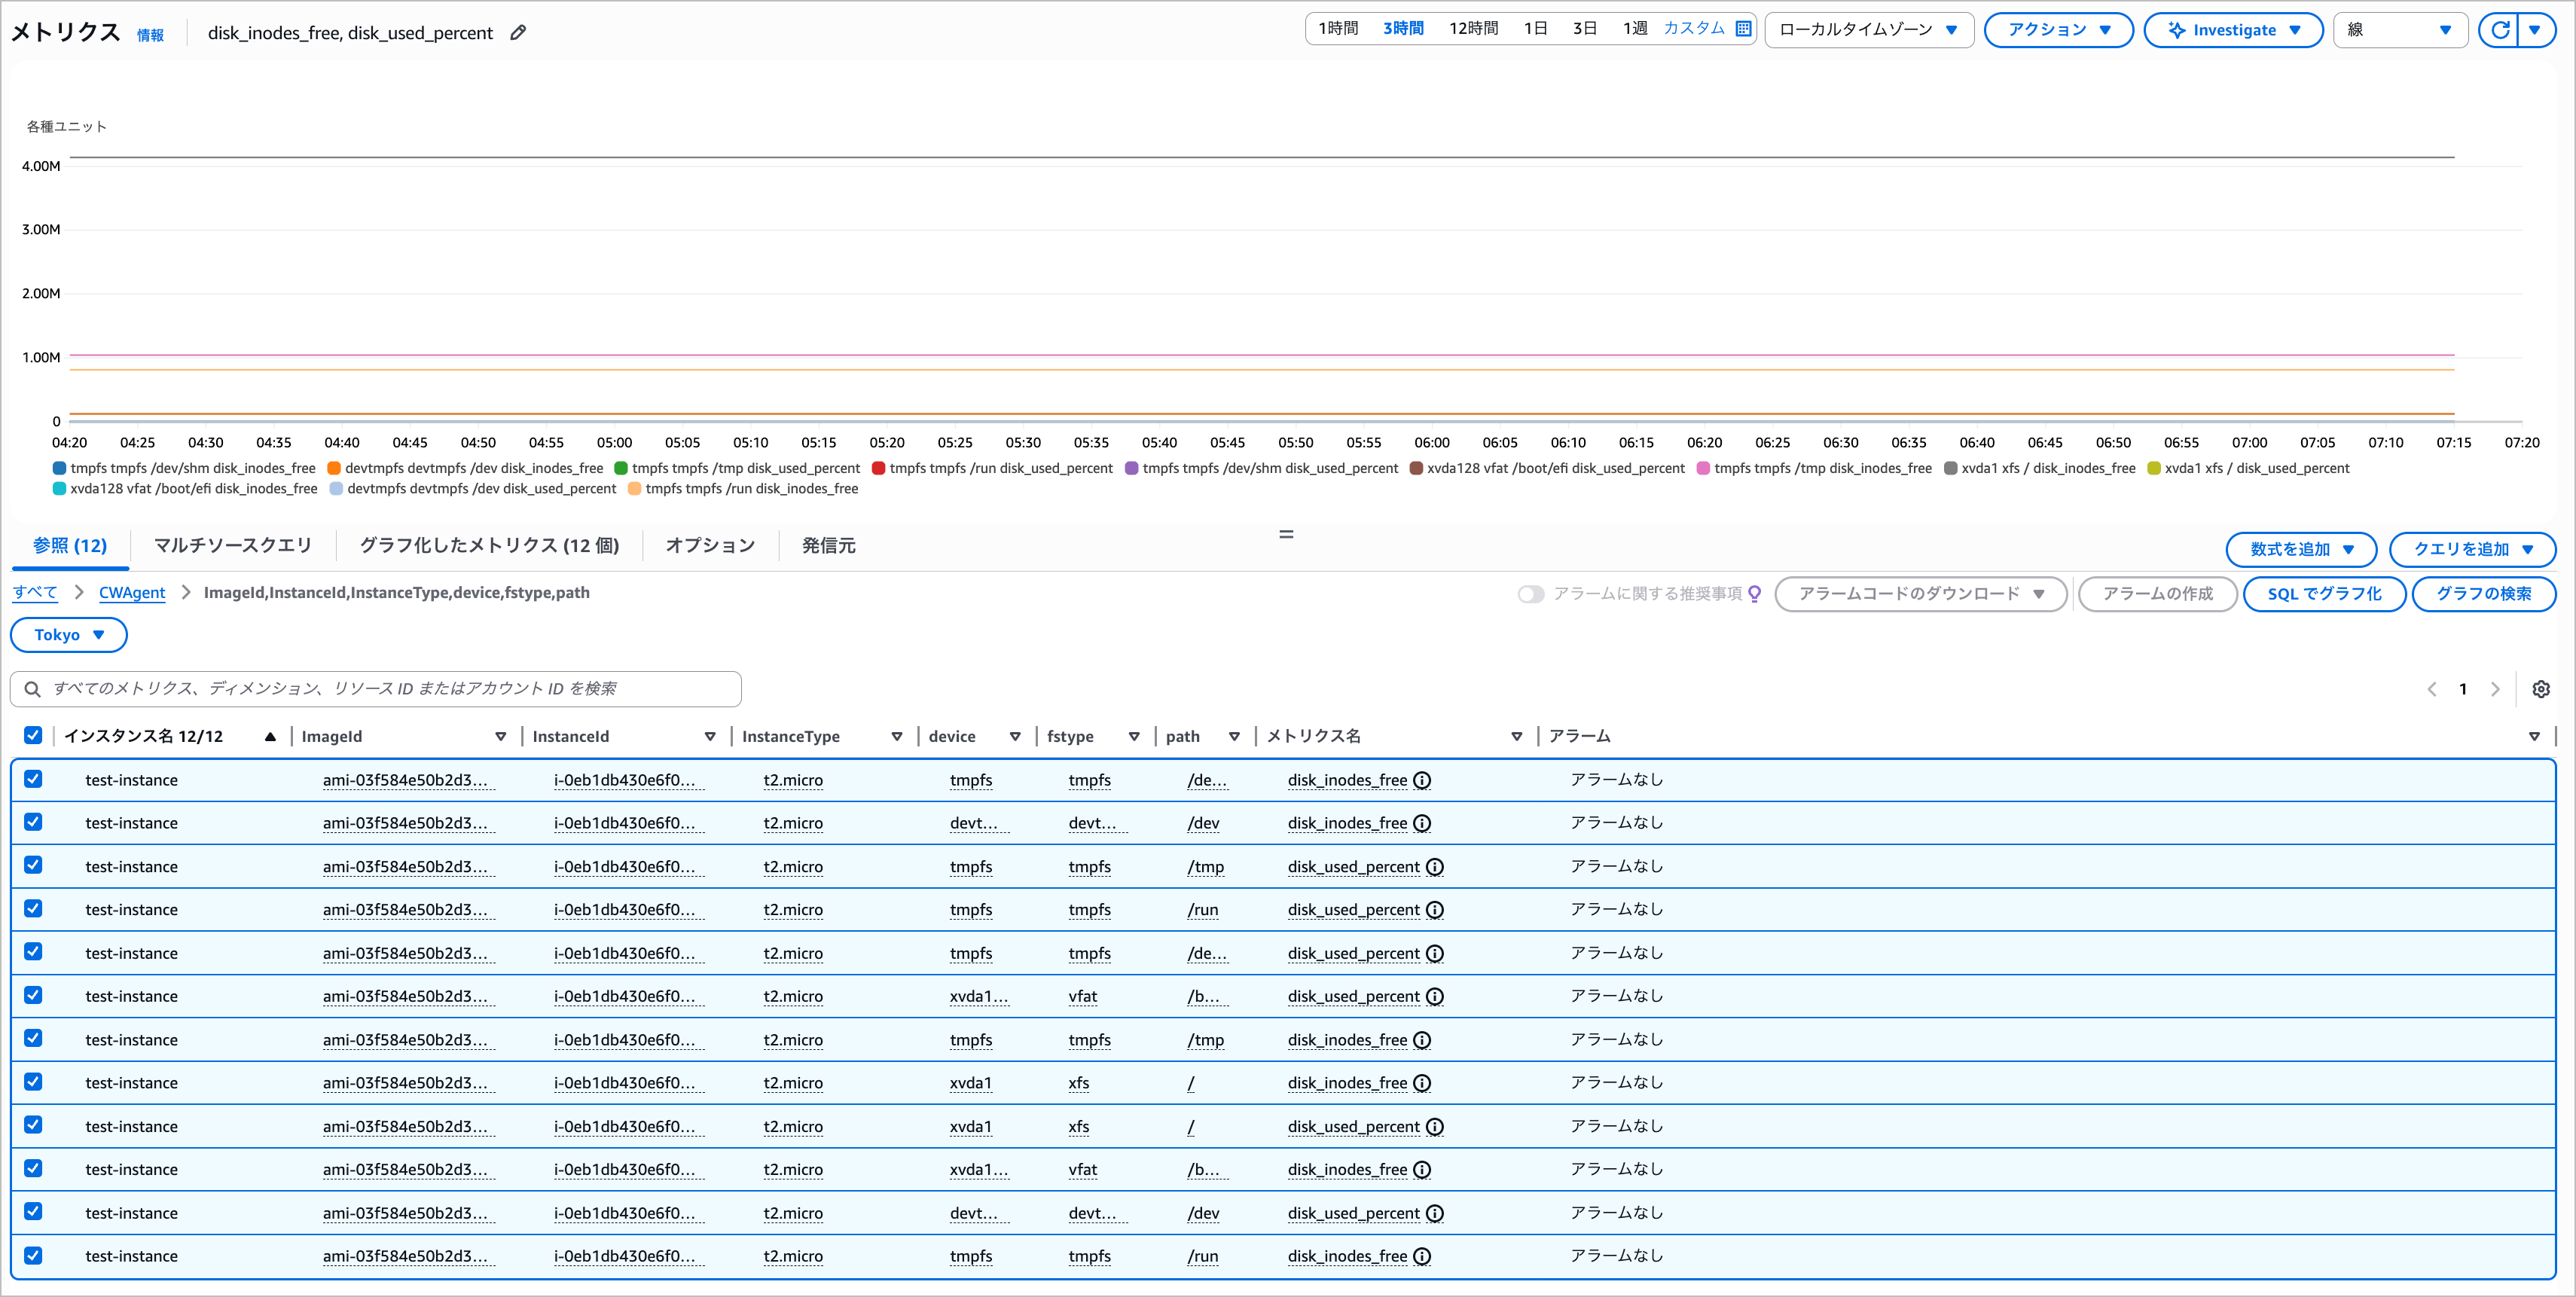Toggle the alarm recommendations switch
2576x1297 pixels.
point(1530,594)
